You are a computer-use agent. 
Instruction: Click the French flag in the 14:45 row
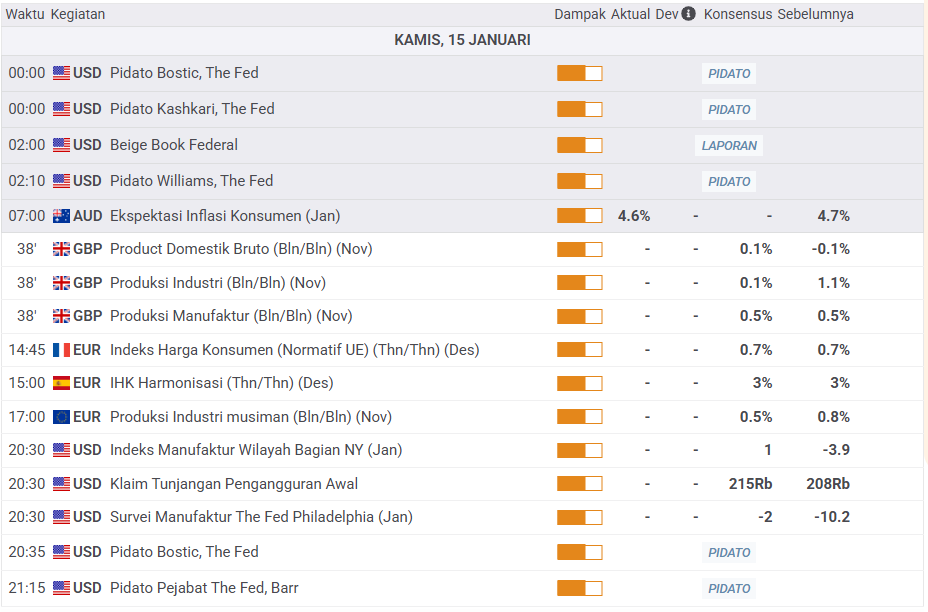pyautogui.click(x=61, y=350)
